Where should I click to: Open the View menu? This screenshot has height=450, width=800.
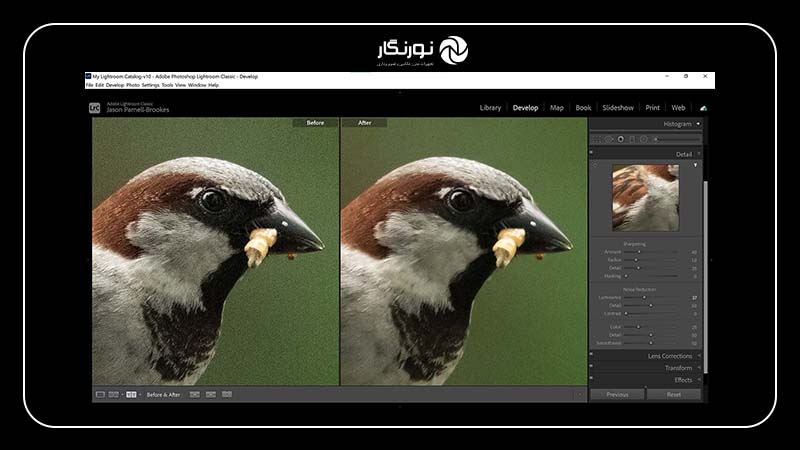pos(181,85)
